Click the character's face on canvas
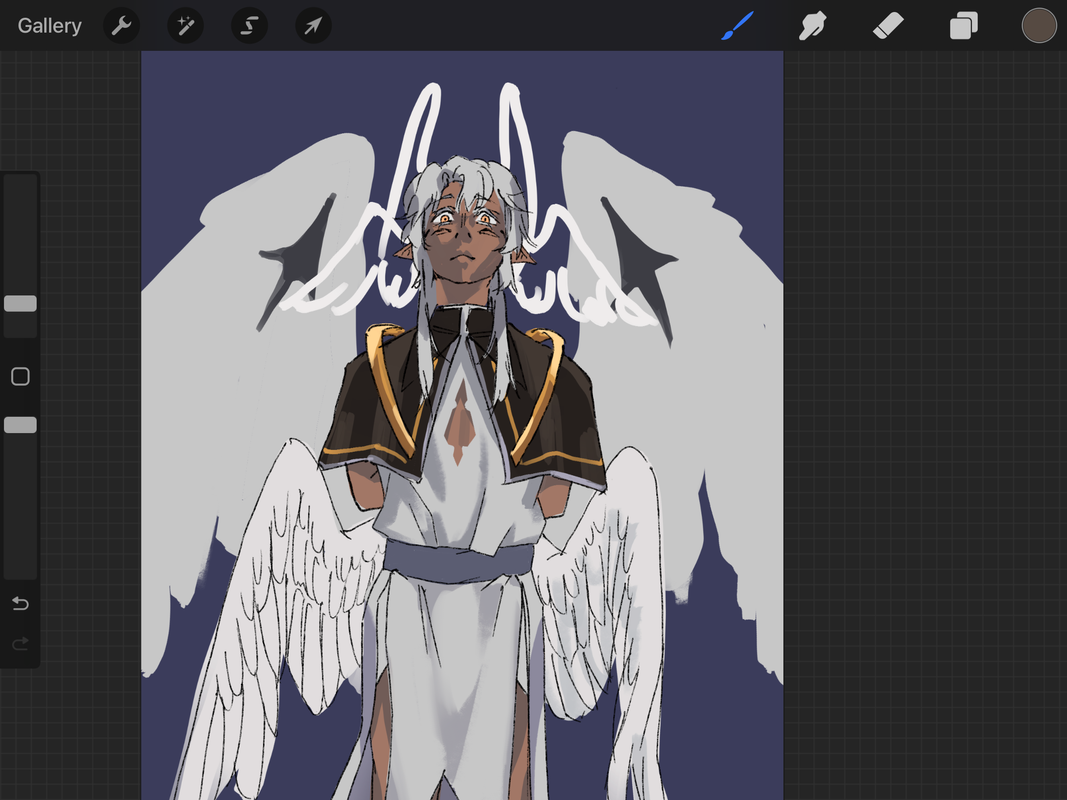The height and width of the screenshot is (800, 1067). tap(463, 235)
